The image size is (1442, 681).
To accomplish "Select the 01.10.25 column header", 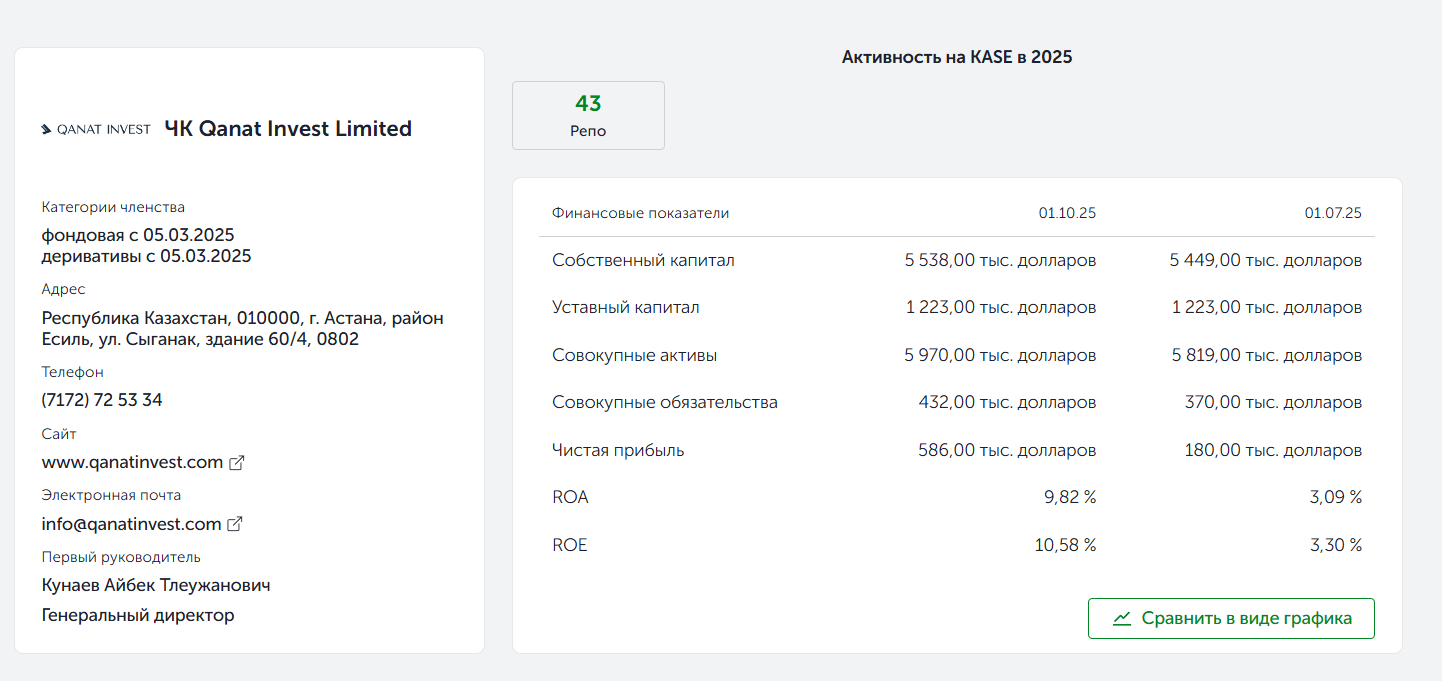I will (1067, 213).
